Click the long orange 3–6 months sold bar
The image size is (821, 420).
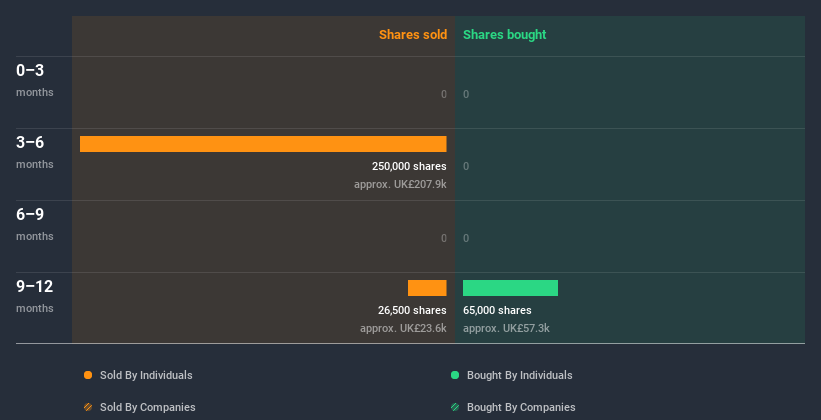(263, 144)
